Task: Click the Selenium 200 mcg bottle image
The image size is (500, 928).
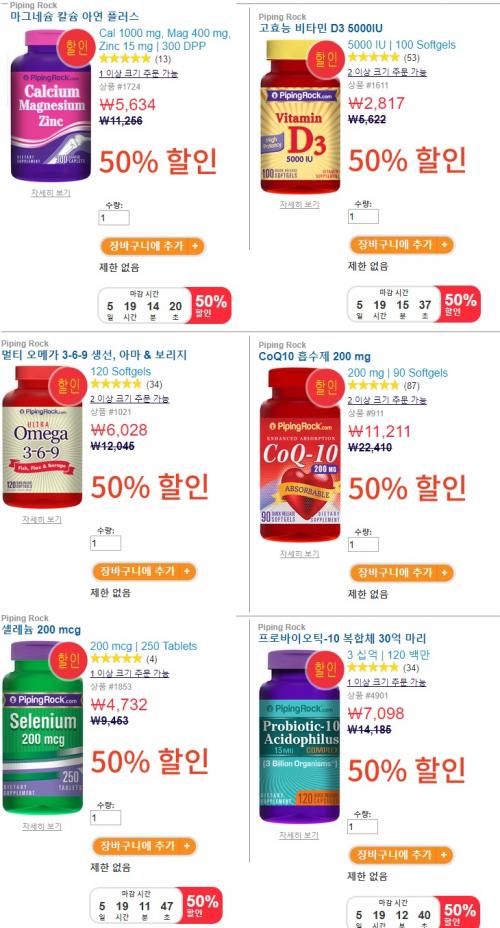Action: tap(43, 727)
